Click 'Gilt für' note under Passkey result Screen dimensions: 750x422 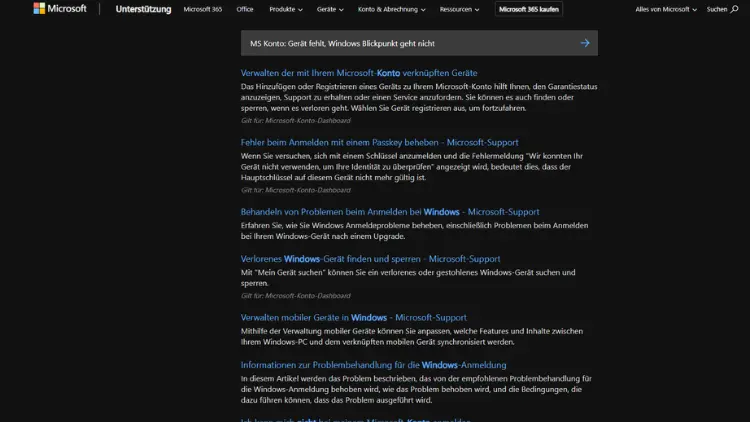click(296, 190)
